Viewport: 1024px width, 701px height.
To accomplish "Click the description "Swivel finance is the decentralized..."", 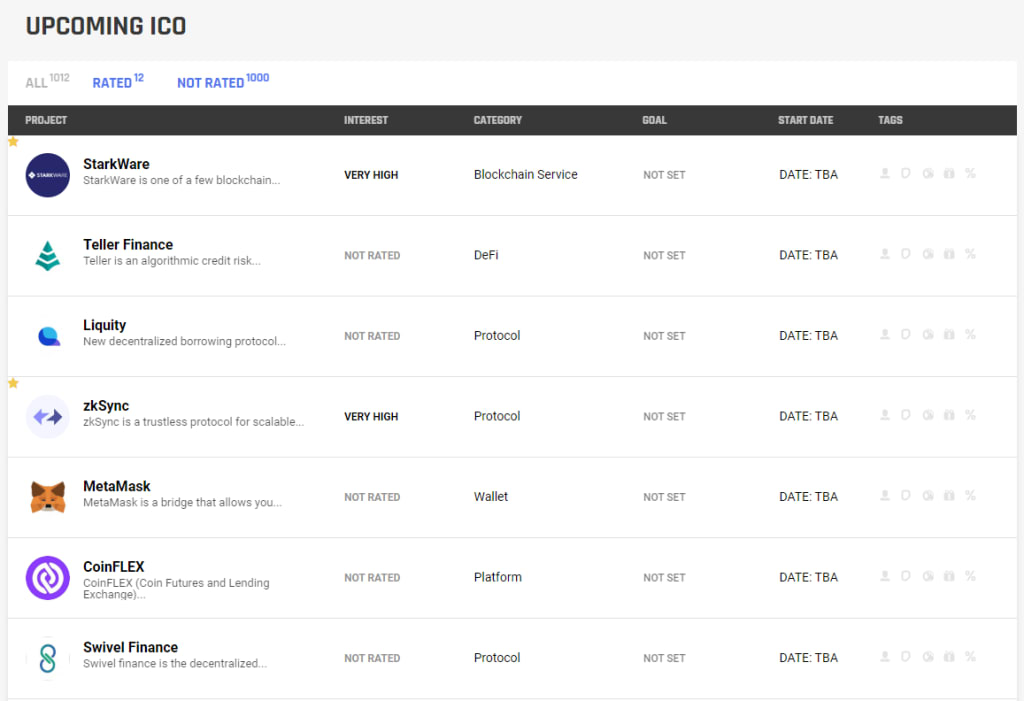I will tap(175, 663).
